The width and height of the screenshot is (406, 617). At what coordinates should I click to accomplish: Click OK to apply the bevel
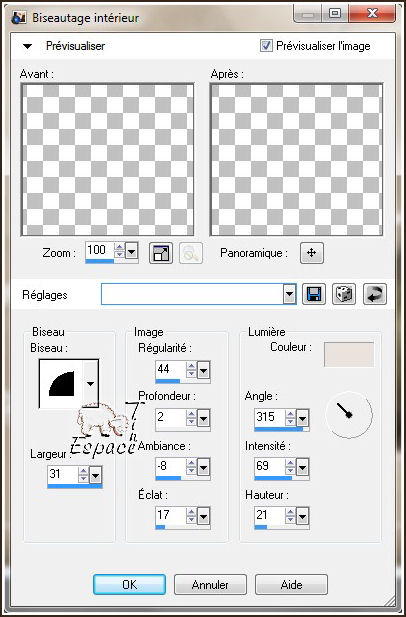129,584
